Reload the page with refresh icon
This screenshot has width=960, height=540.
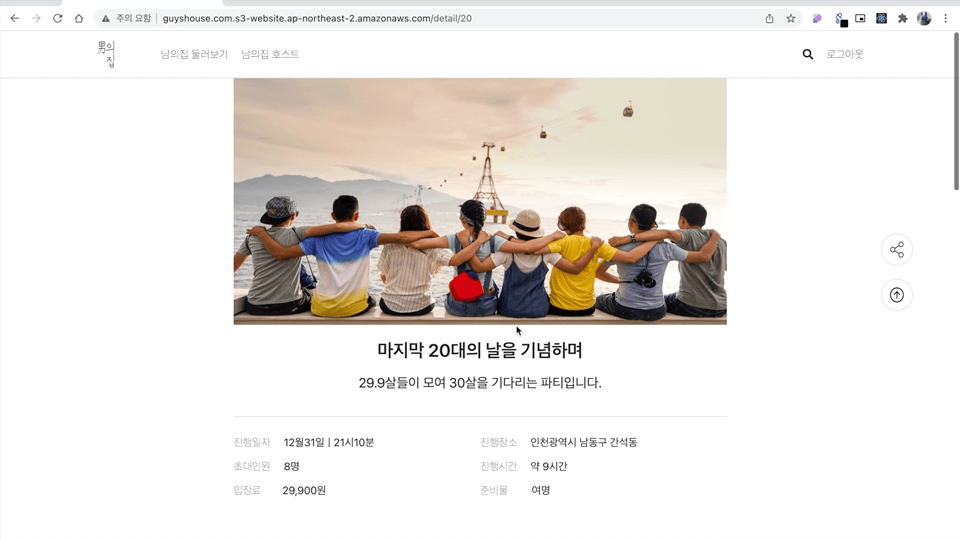58,18
